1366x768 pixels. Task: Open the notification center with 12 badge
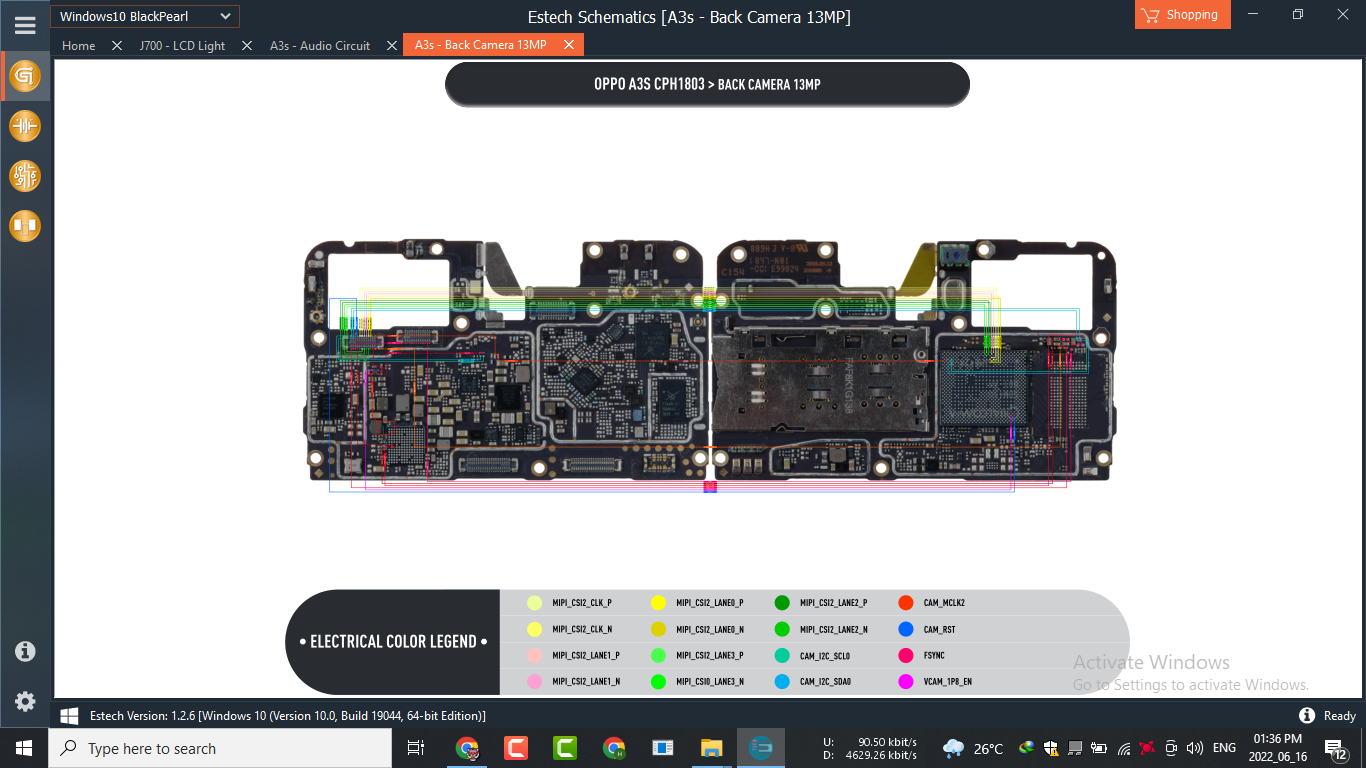(1336, 748)
